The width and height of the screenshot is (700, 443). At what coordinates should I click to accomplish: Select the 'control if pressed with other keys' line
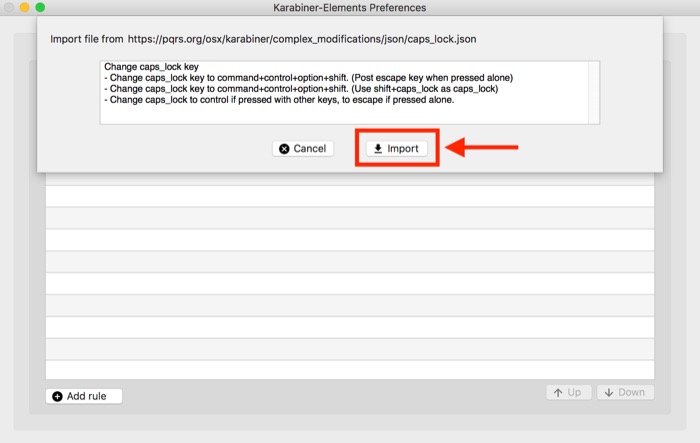pyautogui.click(x=279, y=100)
